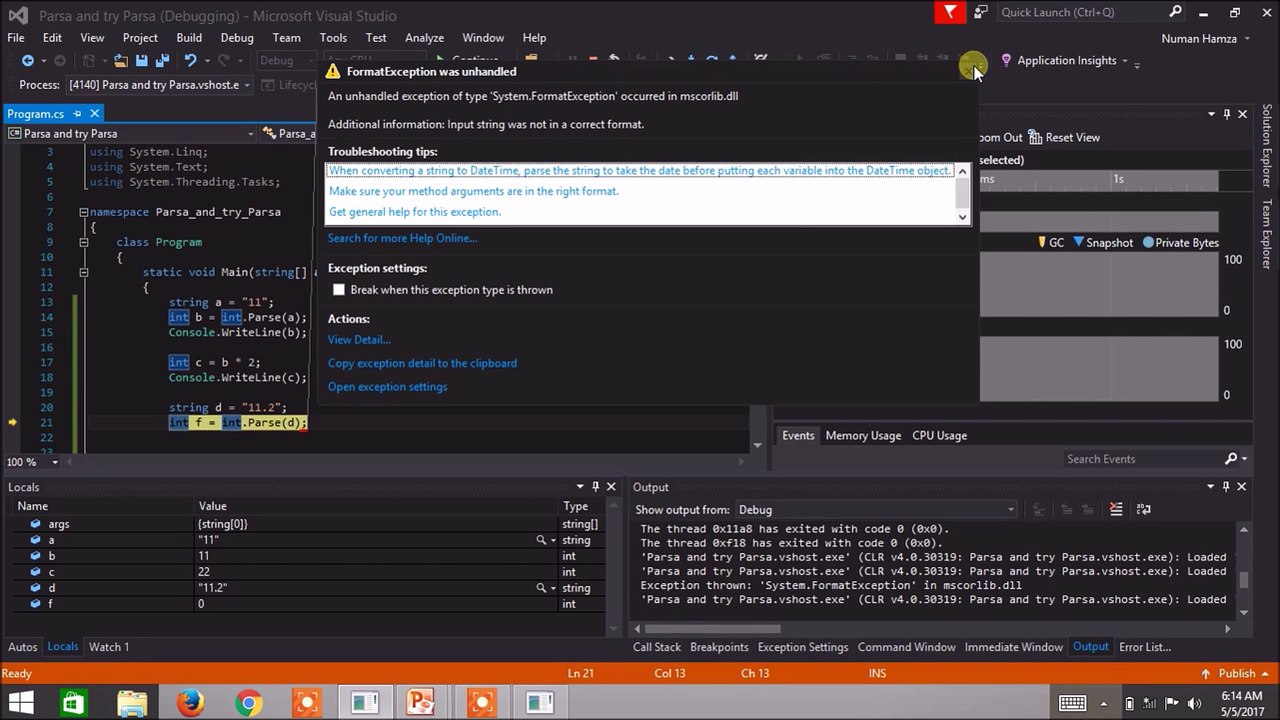Switch to the Autos tab
The width and height of the screenshot is (1280, 720).
point(22,647)
